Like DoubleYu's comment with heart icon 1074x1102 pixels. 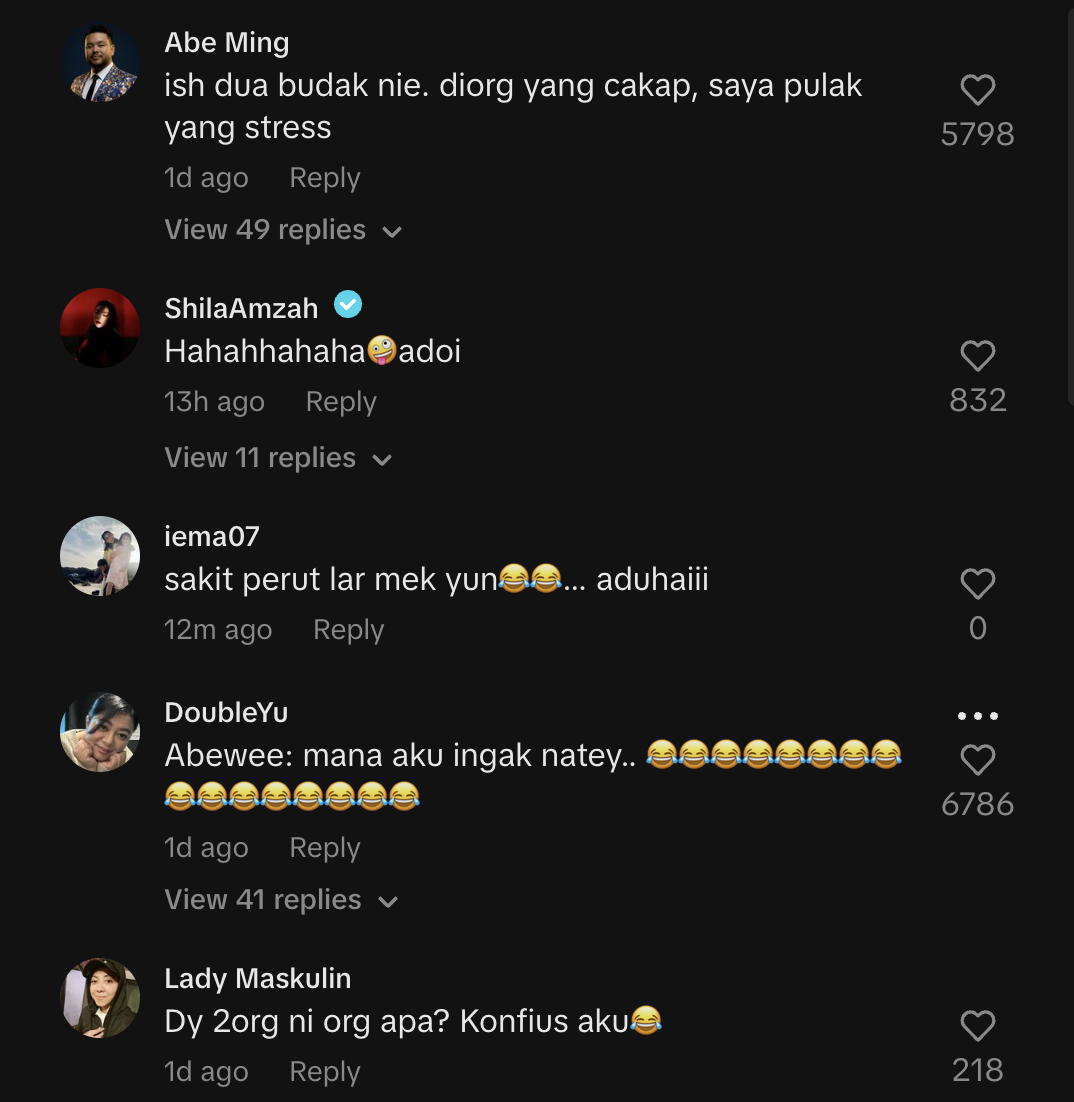tap(977, 761)
